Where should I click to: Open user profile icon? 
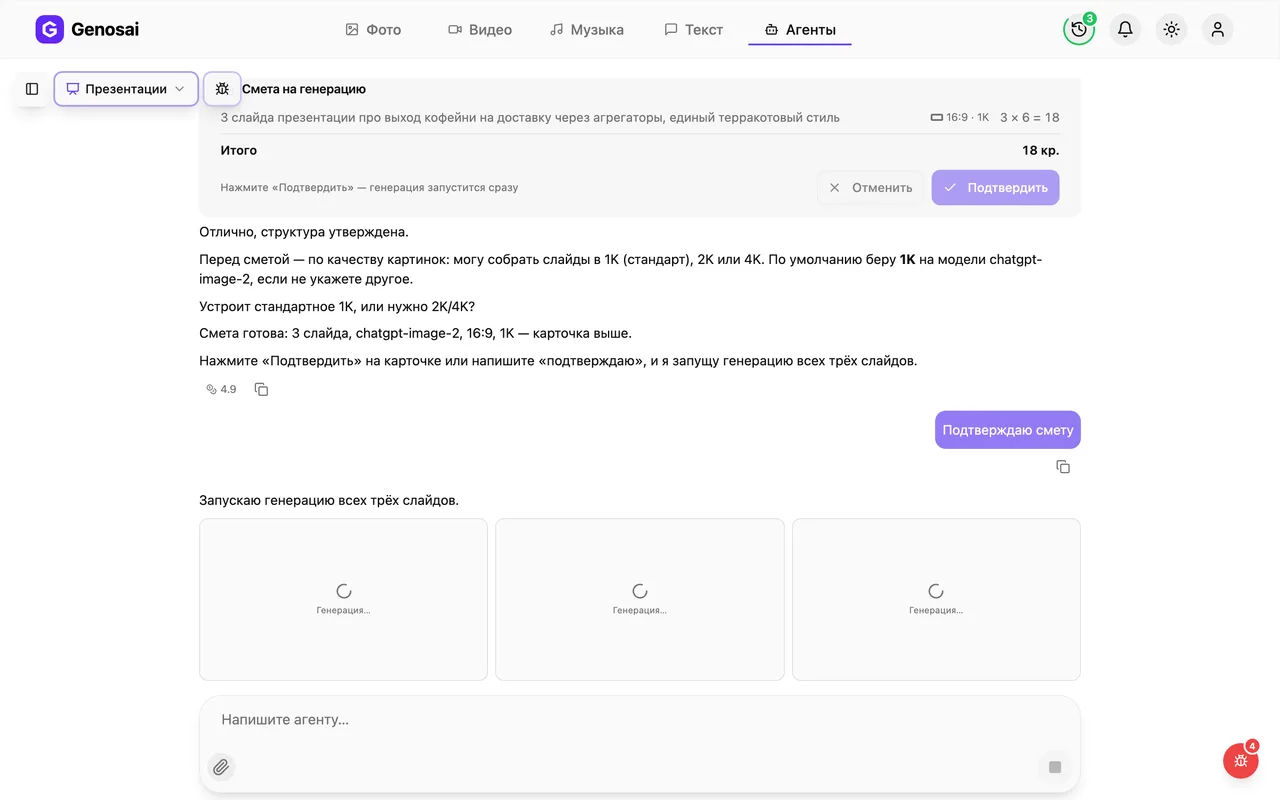coord(1217,29)
